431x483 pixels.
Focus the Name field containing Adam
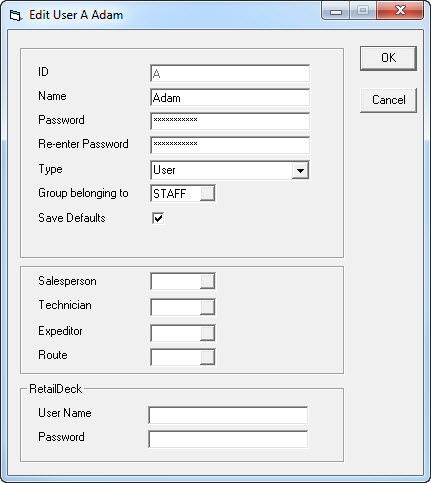point(230,98)
